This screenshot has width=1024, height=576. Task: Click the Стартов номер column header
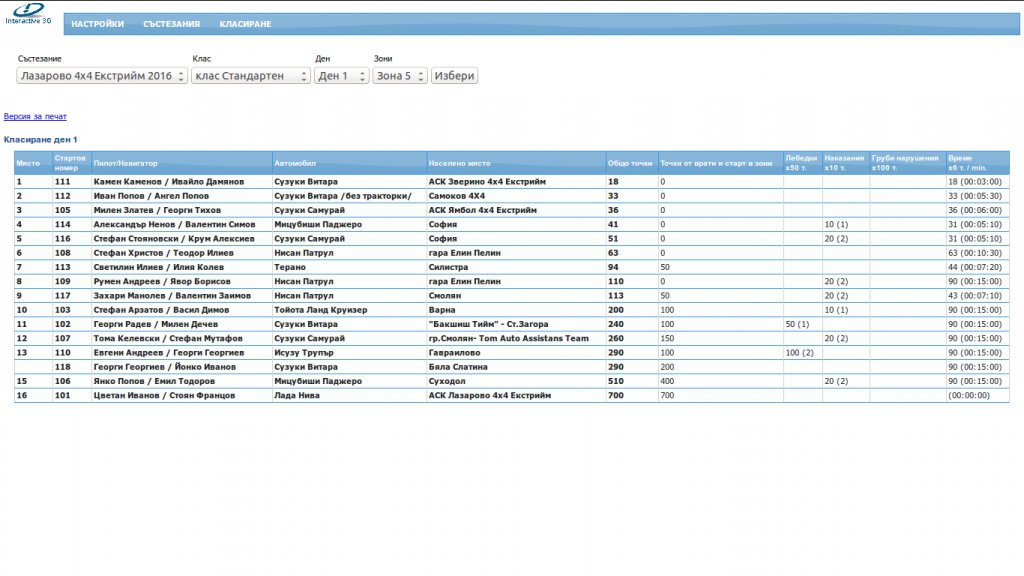tap(71, 163)
